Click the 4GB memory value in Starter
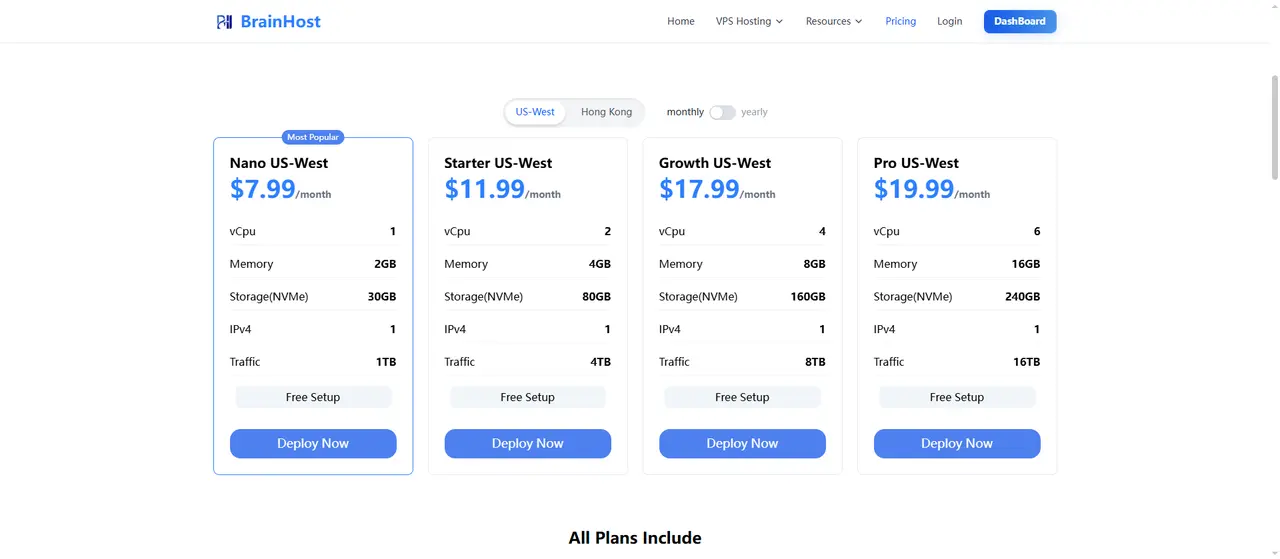This screenshot has width=1280, height=559. tap(600, 264)
